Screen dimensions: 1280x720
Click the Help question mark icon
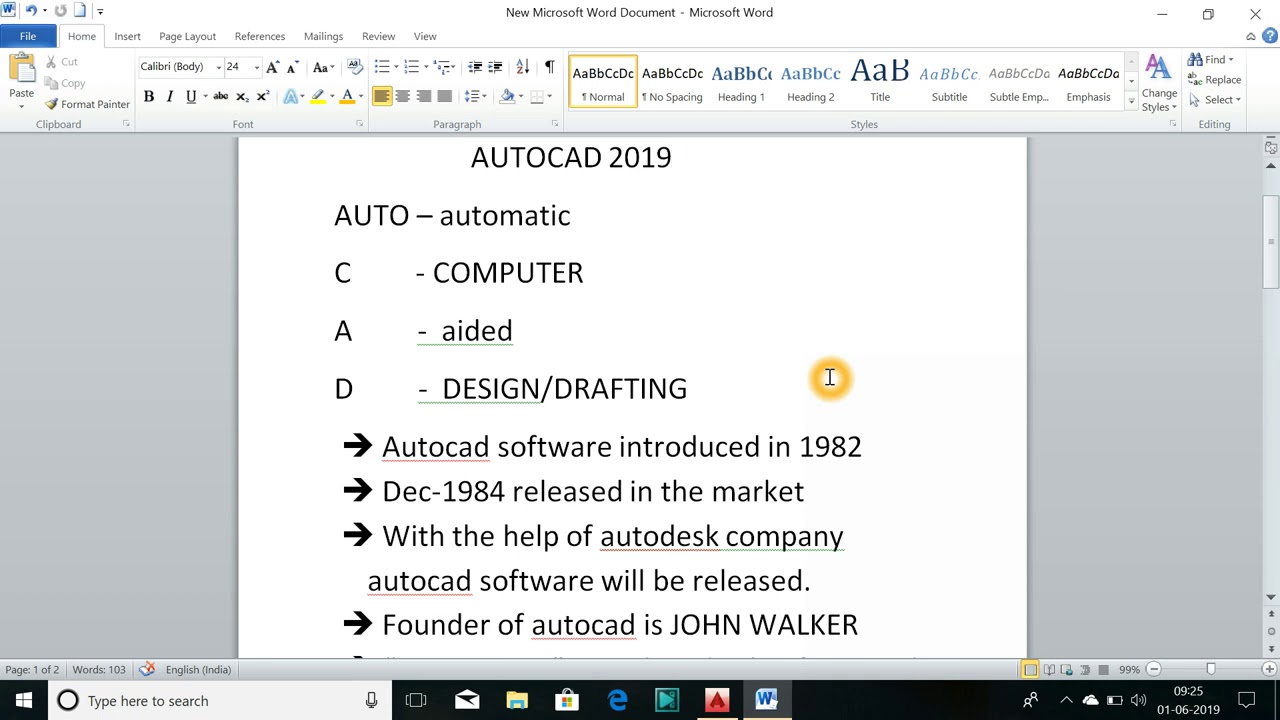click(x=1269, y=36)
